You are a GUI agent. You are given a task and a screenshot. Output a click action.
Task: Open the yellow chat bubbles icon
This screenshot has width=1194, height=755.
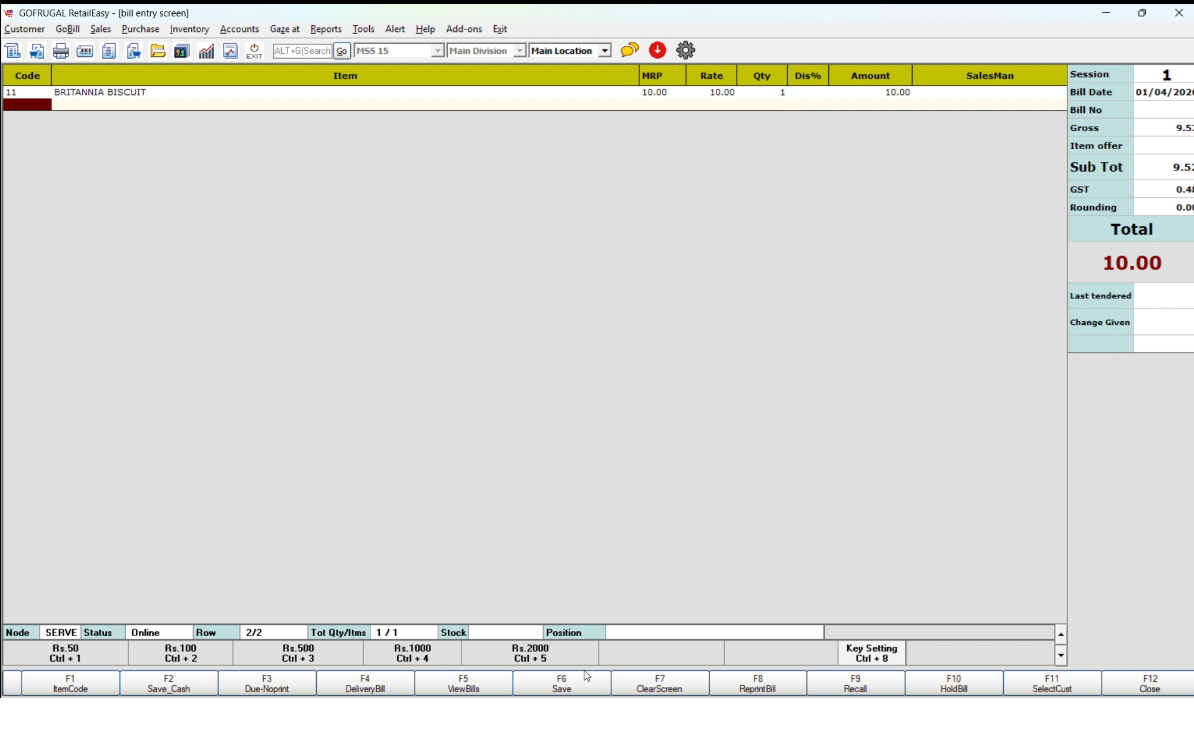tap(630, 50)
